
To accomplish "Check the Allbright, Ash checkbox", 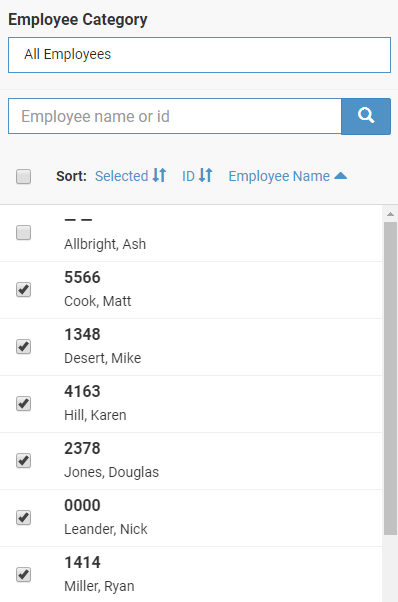I will click(x=23, y=233).
